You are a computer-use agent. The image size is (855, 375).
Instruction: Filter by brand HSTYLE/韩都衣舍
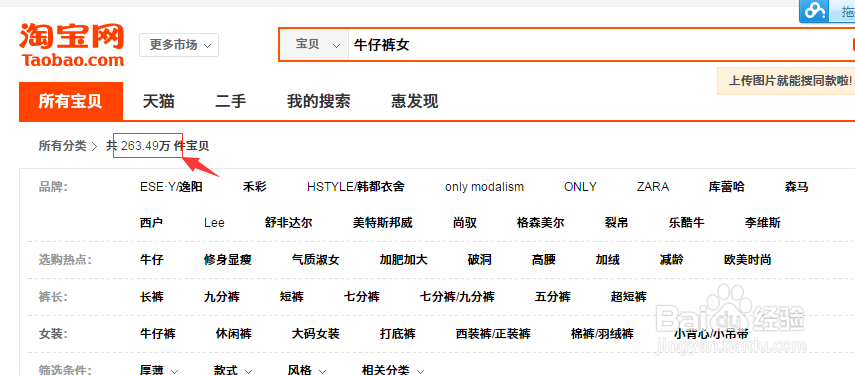coord(356,188)
